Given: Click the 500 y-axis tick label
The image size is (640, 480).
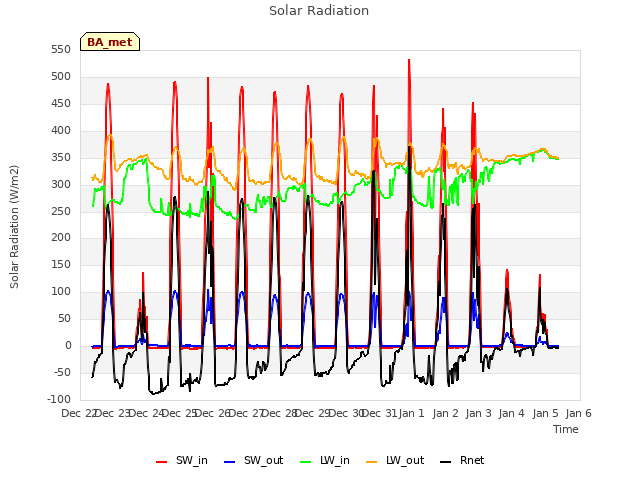Looking at the screenshot, I should click(61, 77).
